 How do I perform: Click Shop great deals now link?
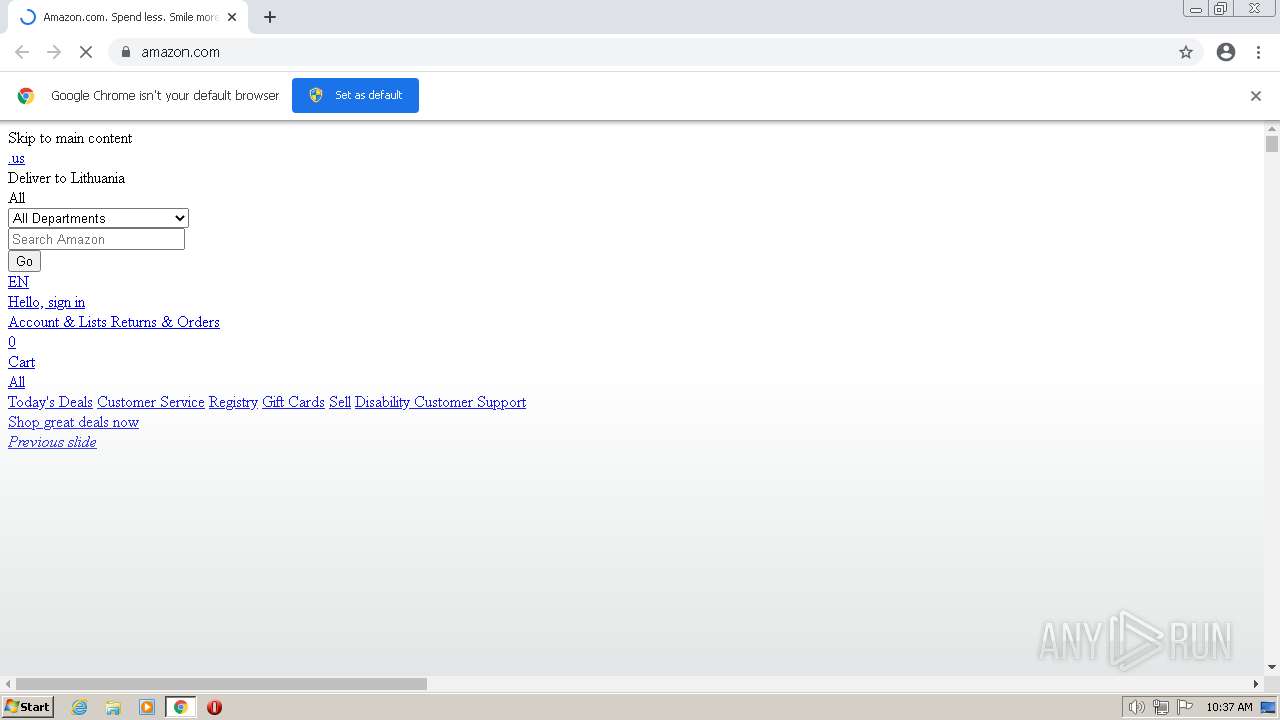[73, 422]
